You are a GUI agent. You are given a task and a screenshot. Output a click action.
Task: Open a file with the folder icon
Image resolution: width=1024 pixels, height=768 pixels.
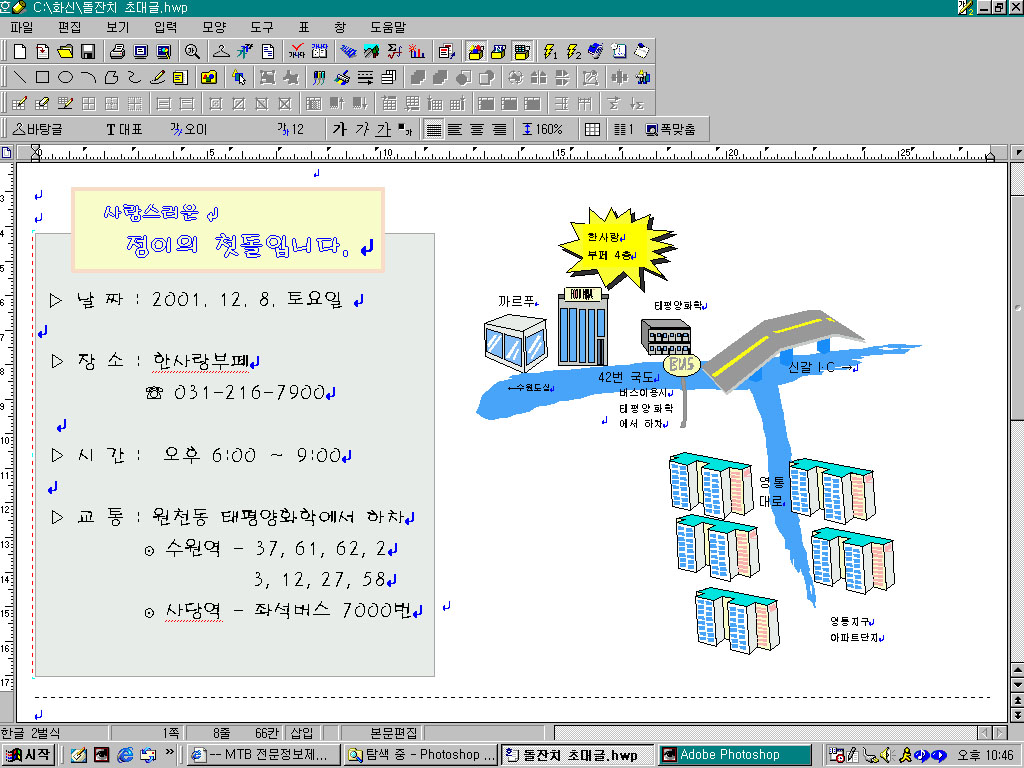tap(65, 51)
